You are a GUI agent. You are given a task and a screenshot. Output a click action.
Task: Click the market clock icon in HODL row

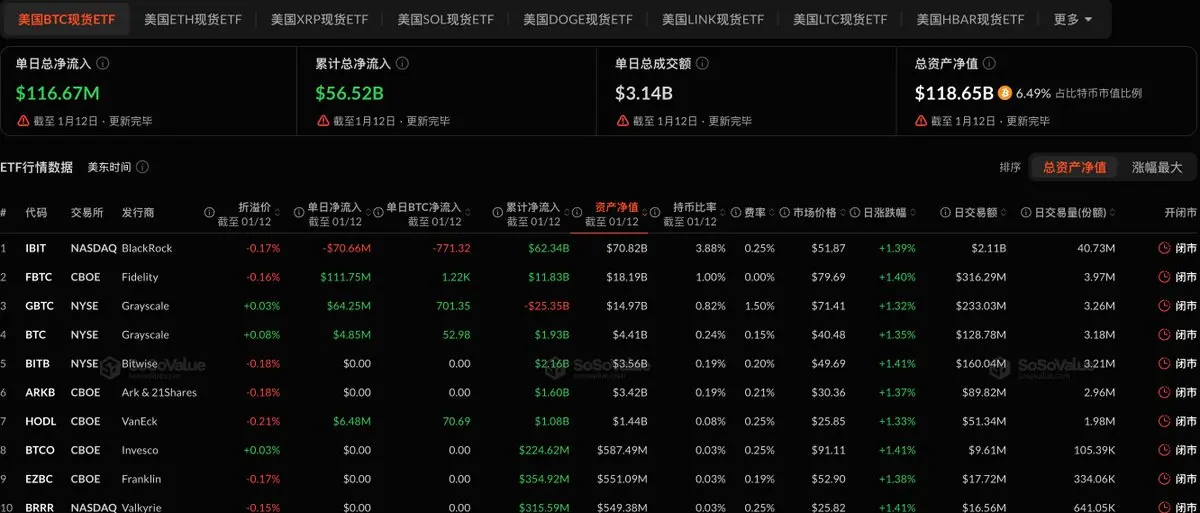click(x=1164, y=422)
